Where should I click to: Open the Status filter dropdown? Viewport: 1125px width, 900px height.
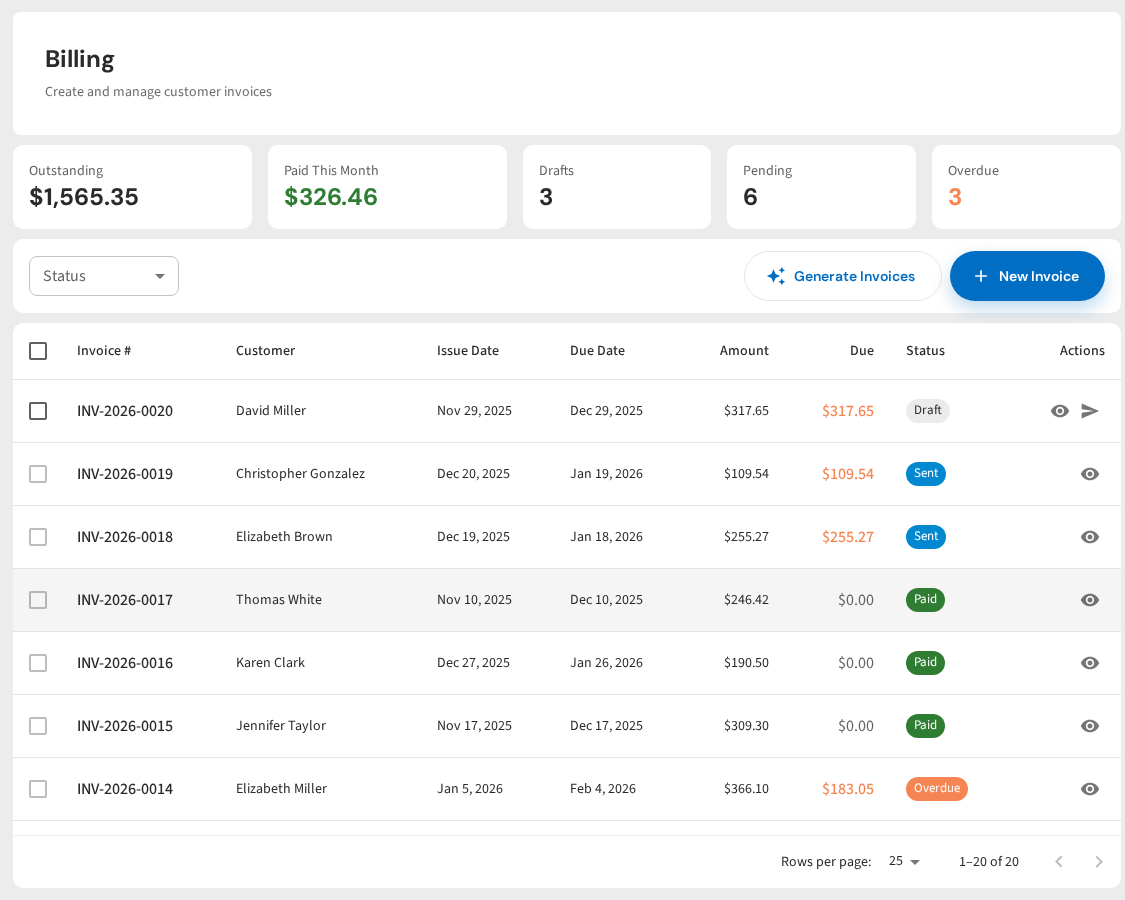(104, 276)
